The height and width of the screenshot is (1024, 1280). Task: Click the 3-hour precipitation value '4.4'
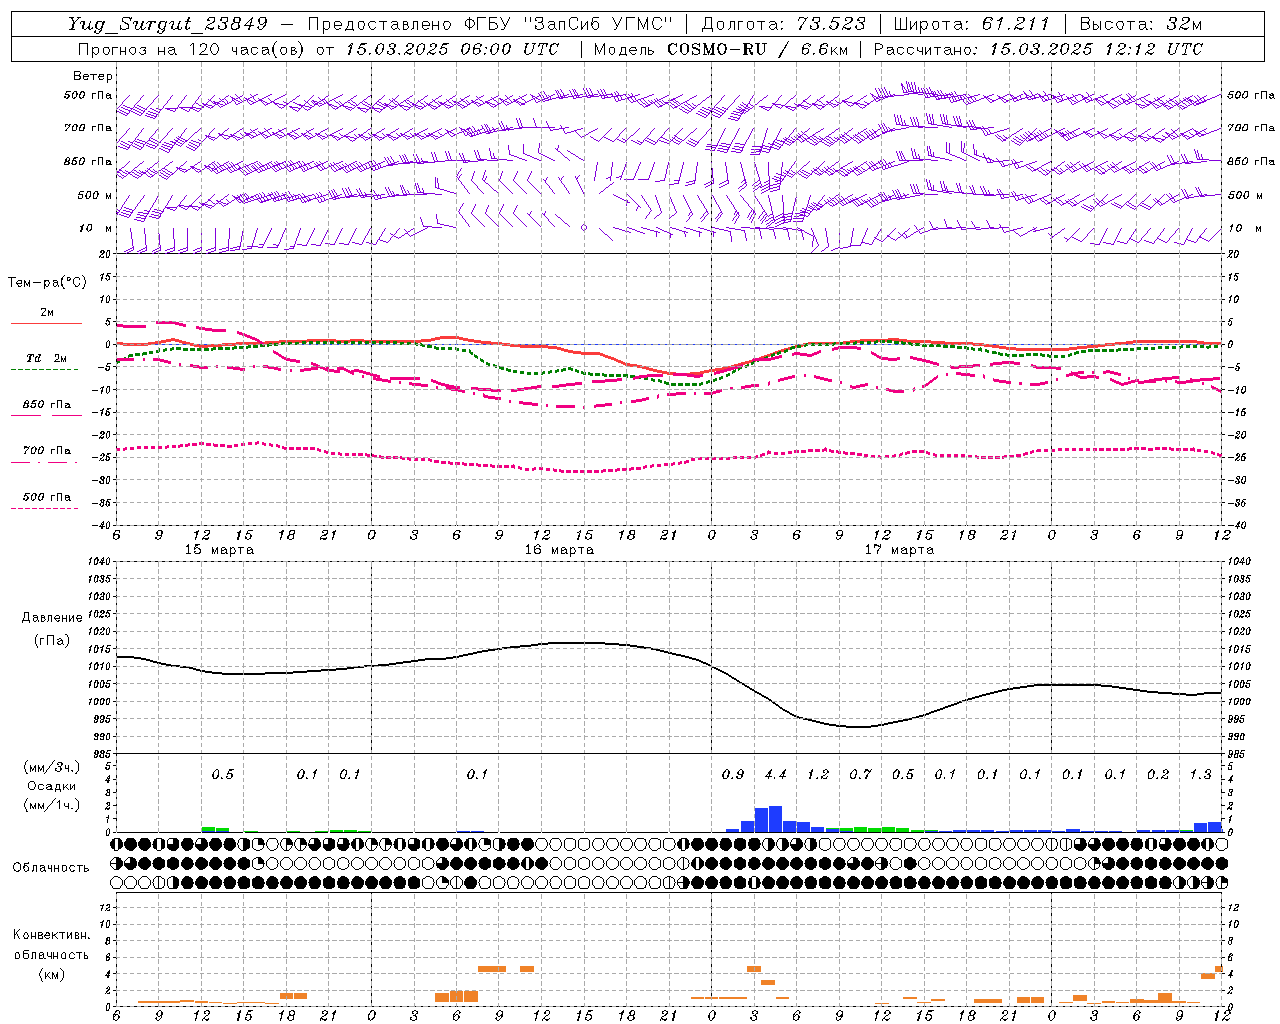tap(776, 775)
